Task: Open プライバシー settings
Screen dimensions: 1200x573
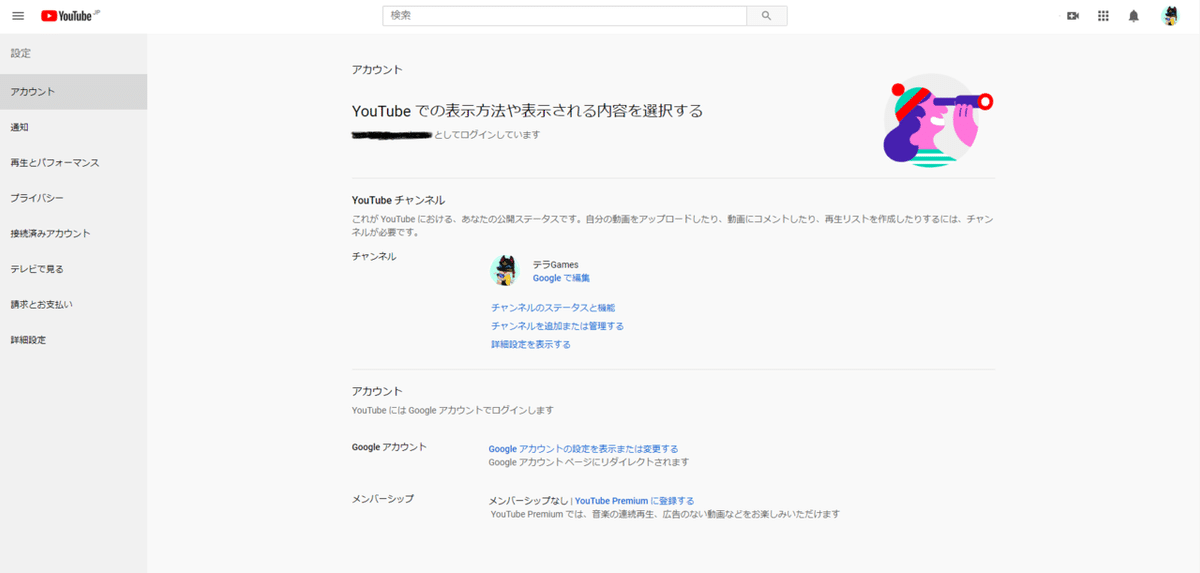Action: (73, 198)
